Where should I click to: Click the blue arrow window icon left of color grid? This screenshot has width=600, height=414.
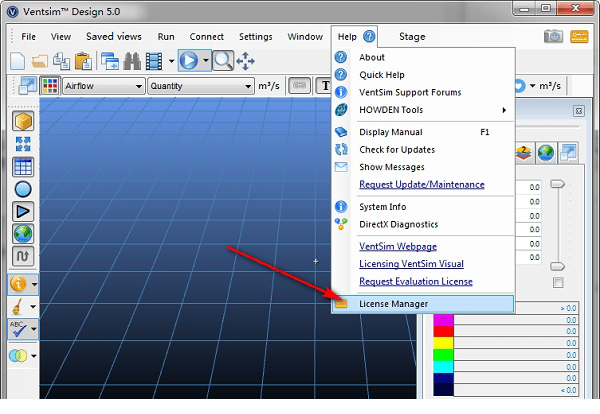pos(28,85)
